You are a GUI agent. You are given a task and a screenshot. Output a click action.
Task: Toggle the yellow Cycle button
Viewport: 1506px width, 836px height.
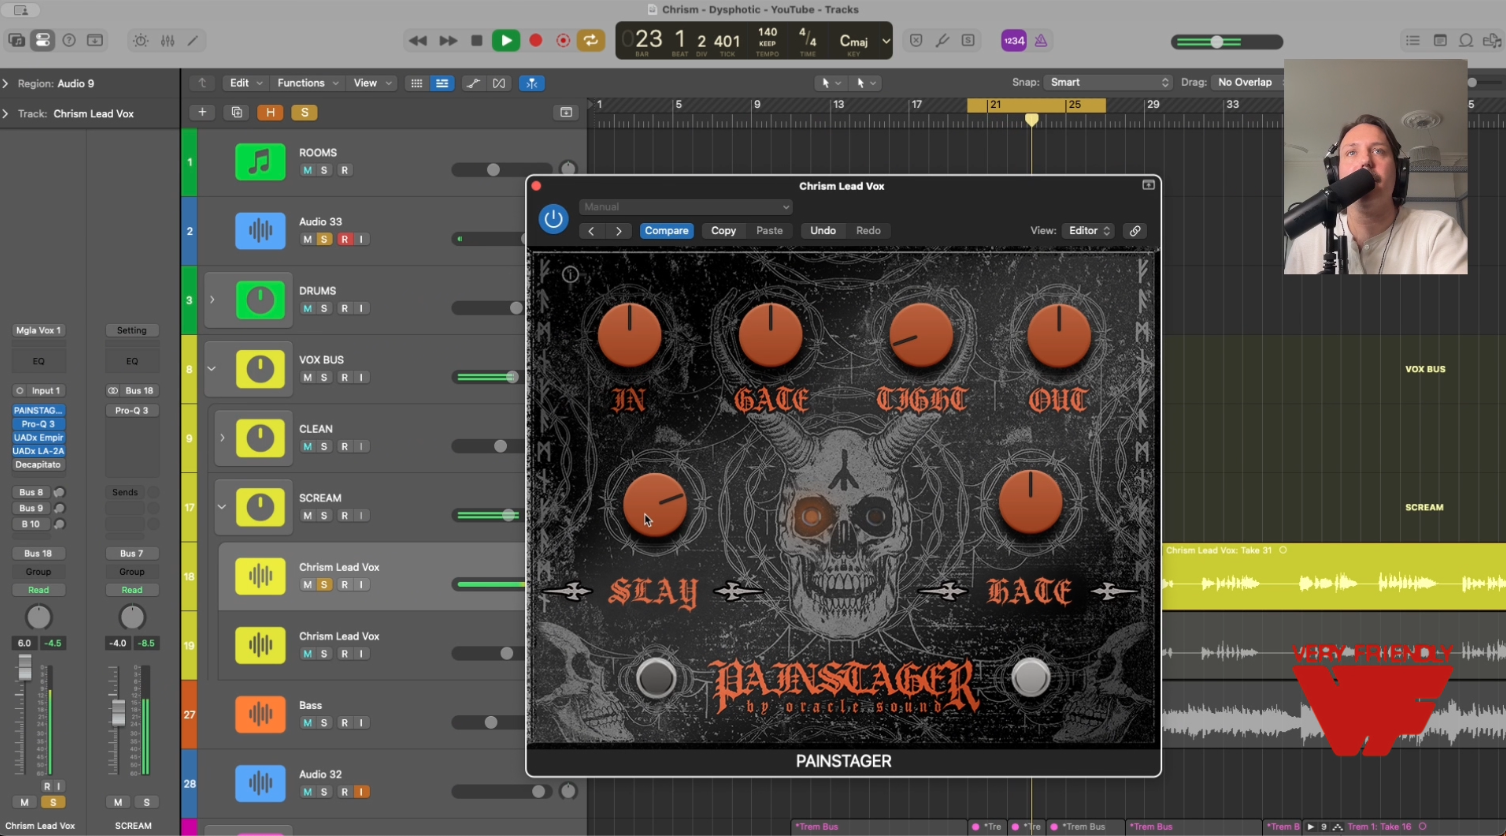591,41
